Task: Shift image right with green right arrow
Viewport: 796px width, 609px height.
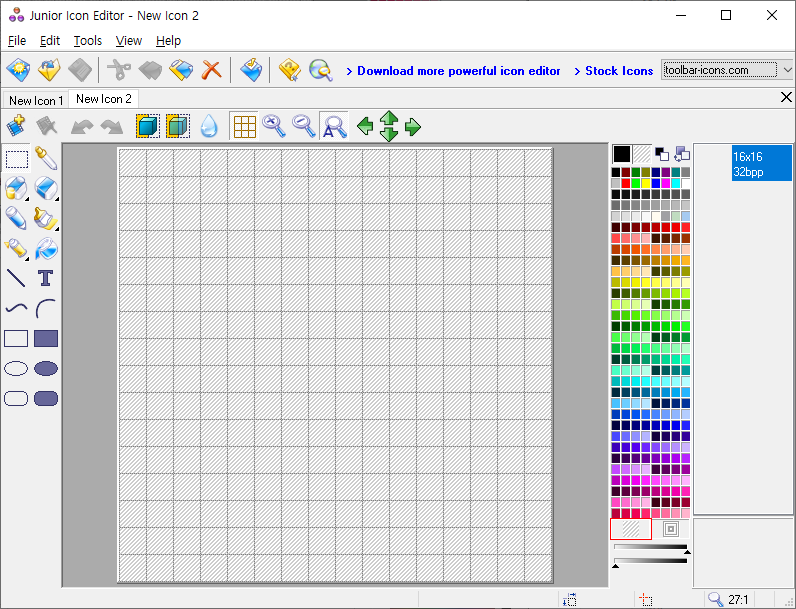Action: (x=413, y=126)
